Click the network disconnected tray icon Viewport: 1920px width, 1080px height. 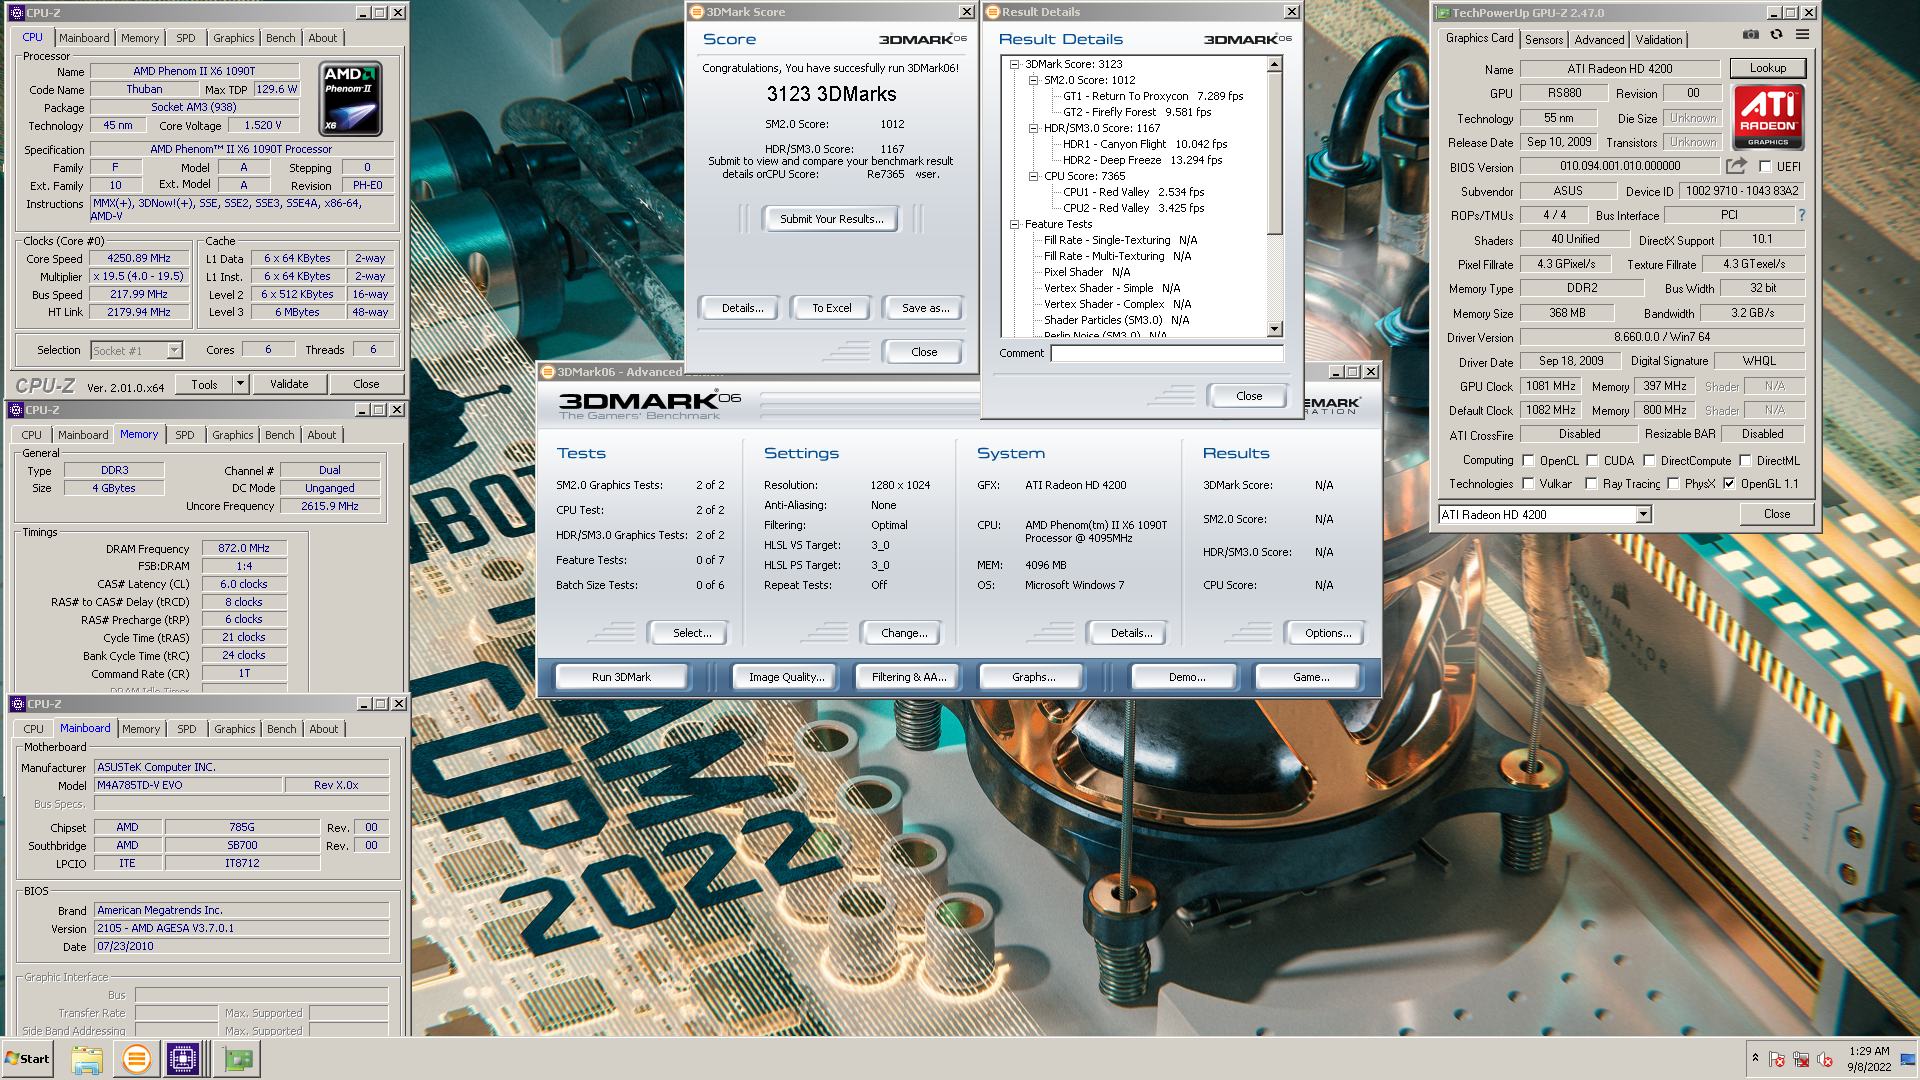[1801, 1059]
